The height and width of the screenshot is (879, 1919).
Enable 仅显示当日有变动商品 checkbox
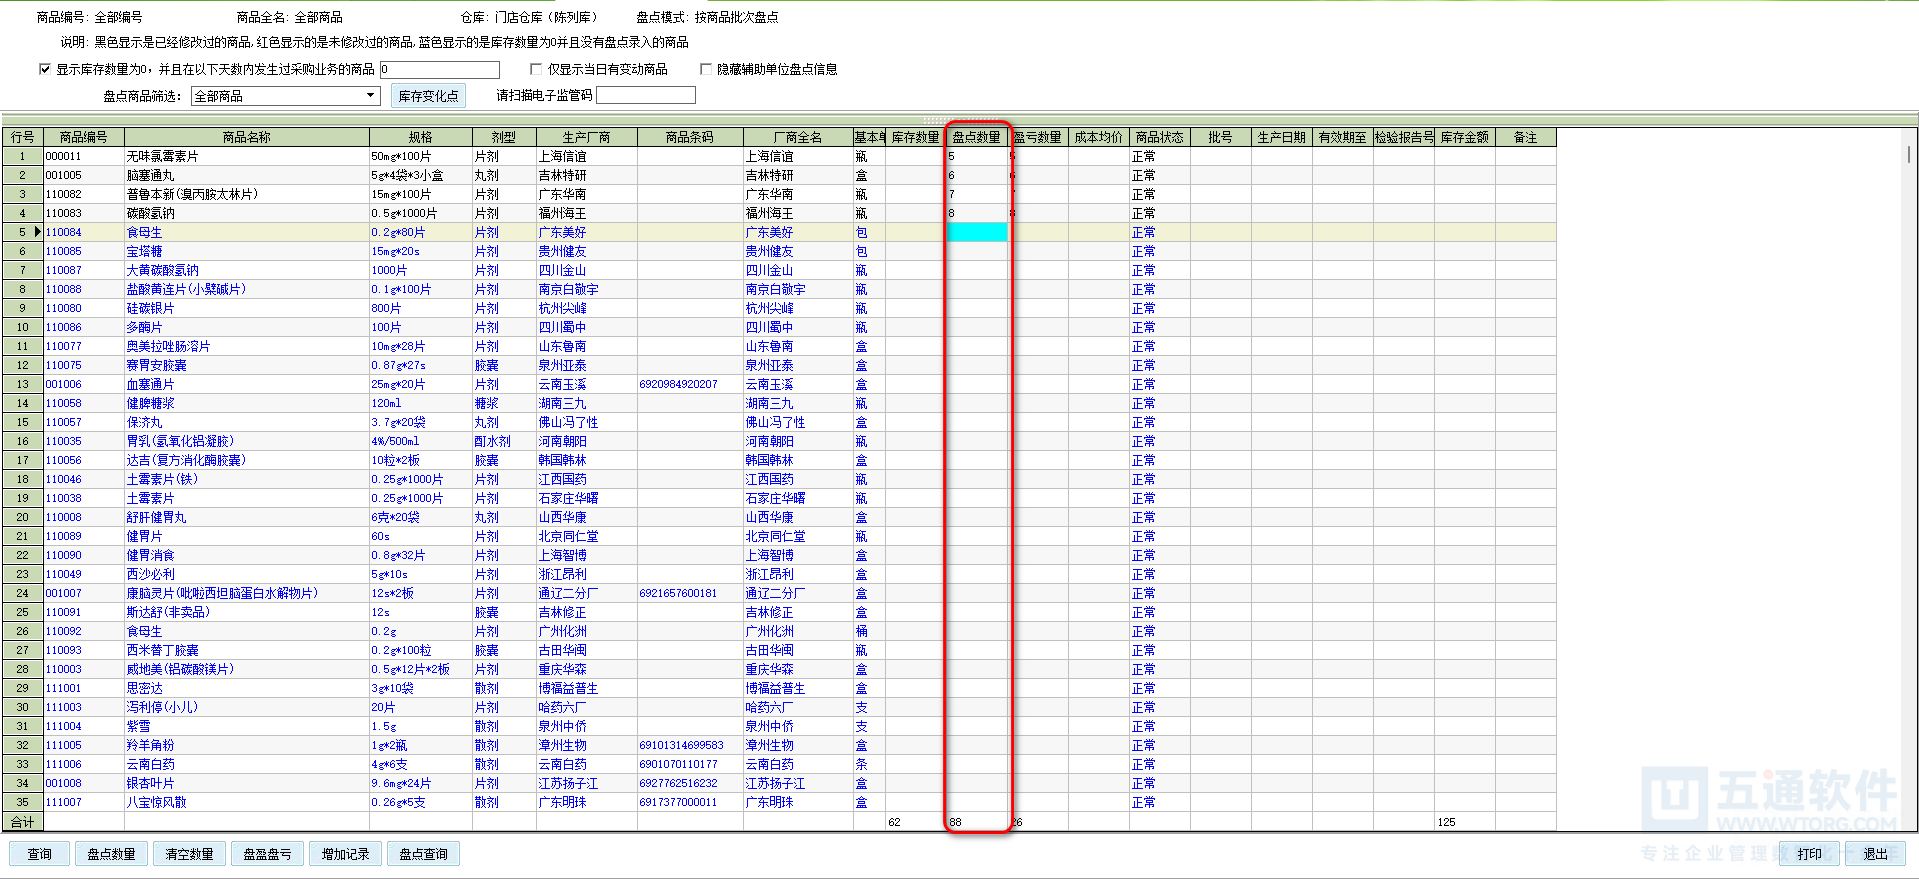click(536, 69)
